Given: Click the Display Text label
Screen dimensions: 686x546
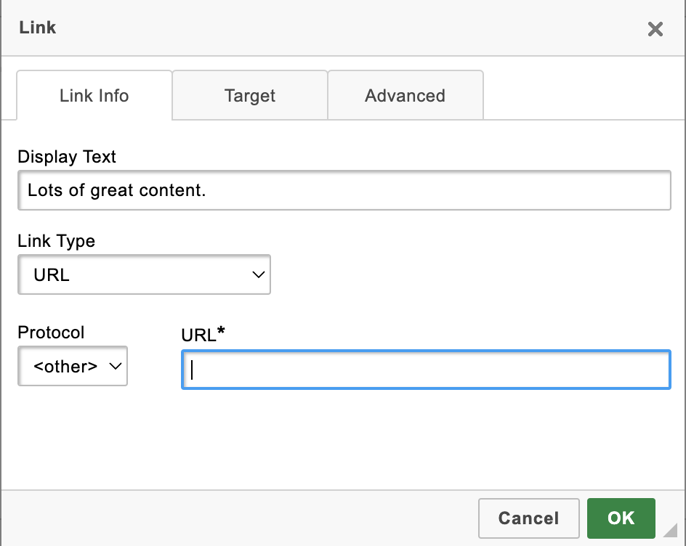Looking at the screenshot, I should click(66, 157).
